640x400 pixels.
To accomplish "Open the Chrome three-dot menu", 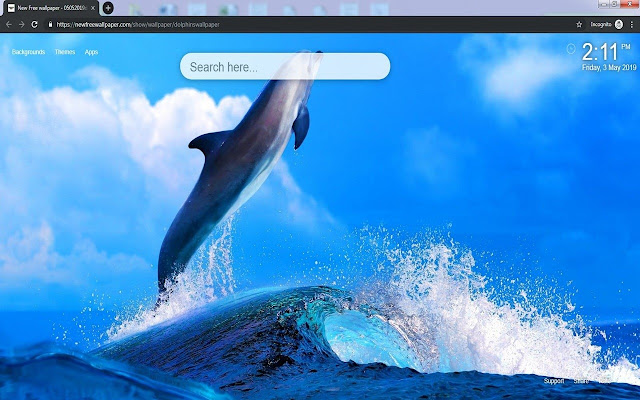I will point(632,24).
